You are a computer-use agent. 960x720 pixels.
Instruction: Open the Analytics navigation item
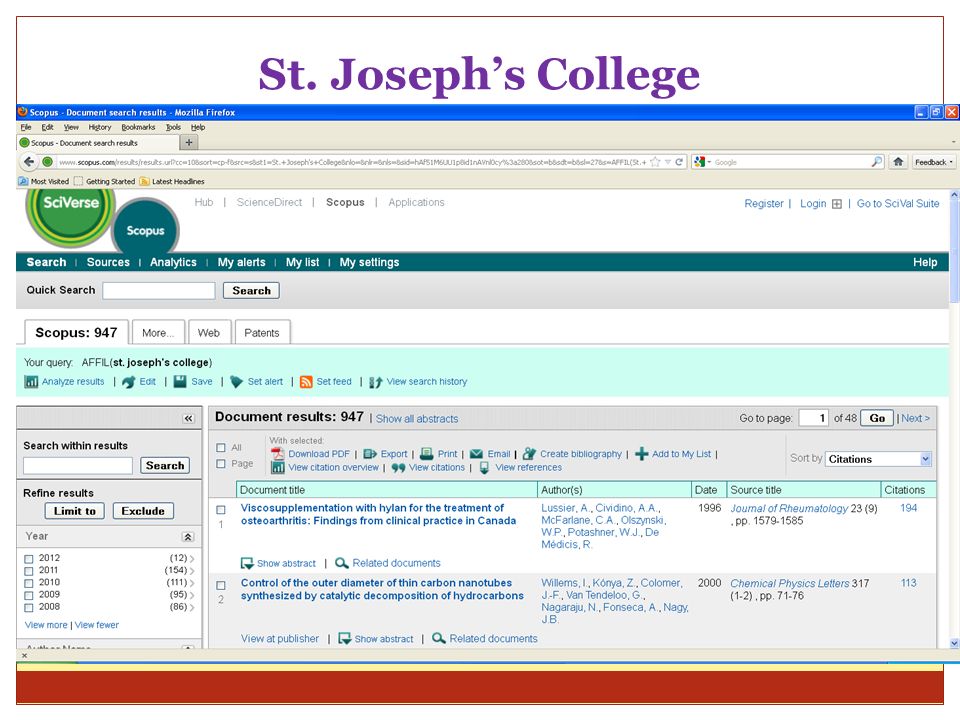tap(173, 262)
